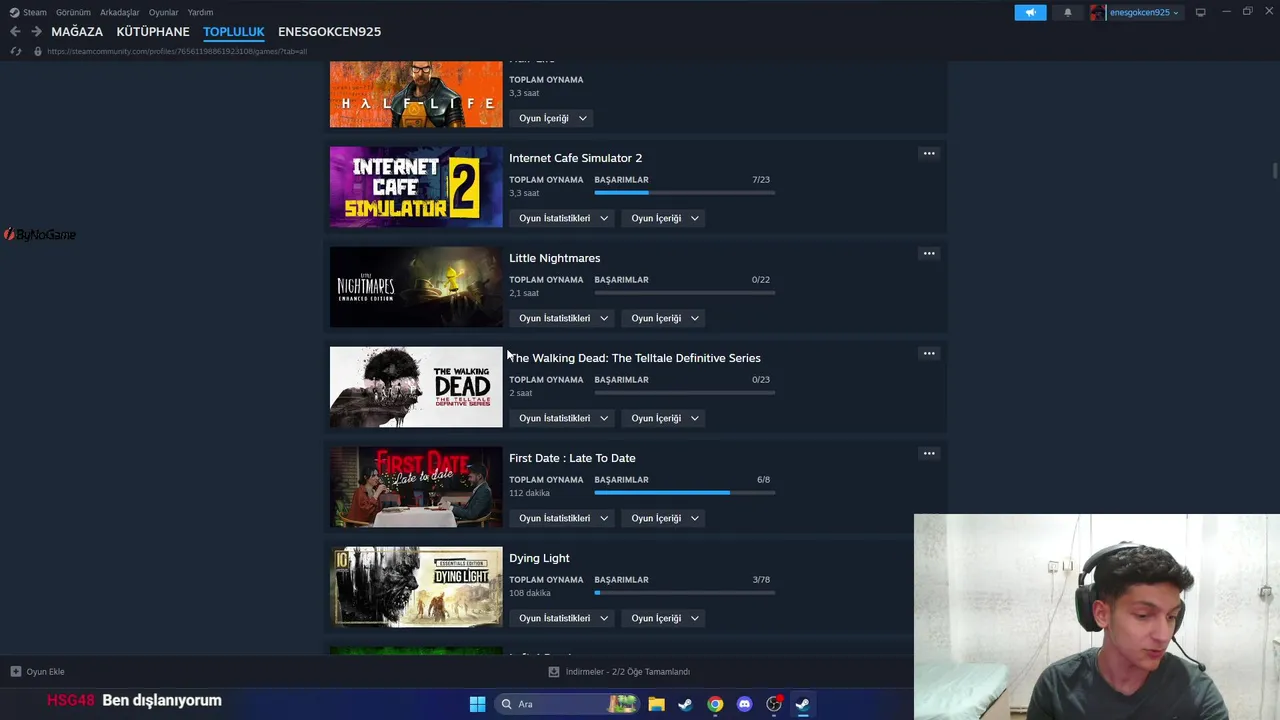The height and width of the screenshot is (720, 1280).
Task: Expand Oyun İçeriği for The Walking Dead
Action: pyautogui.click(x=665, y=418)
